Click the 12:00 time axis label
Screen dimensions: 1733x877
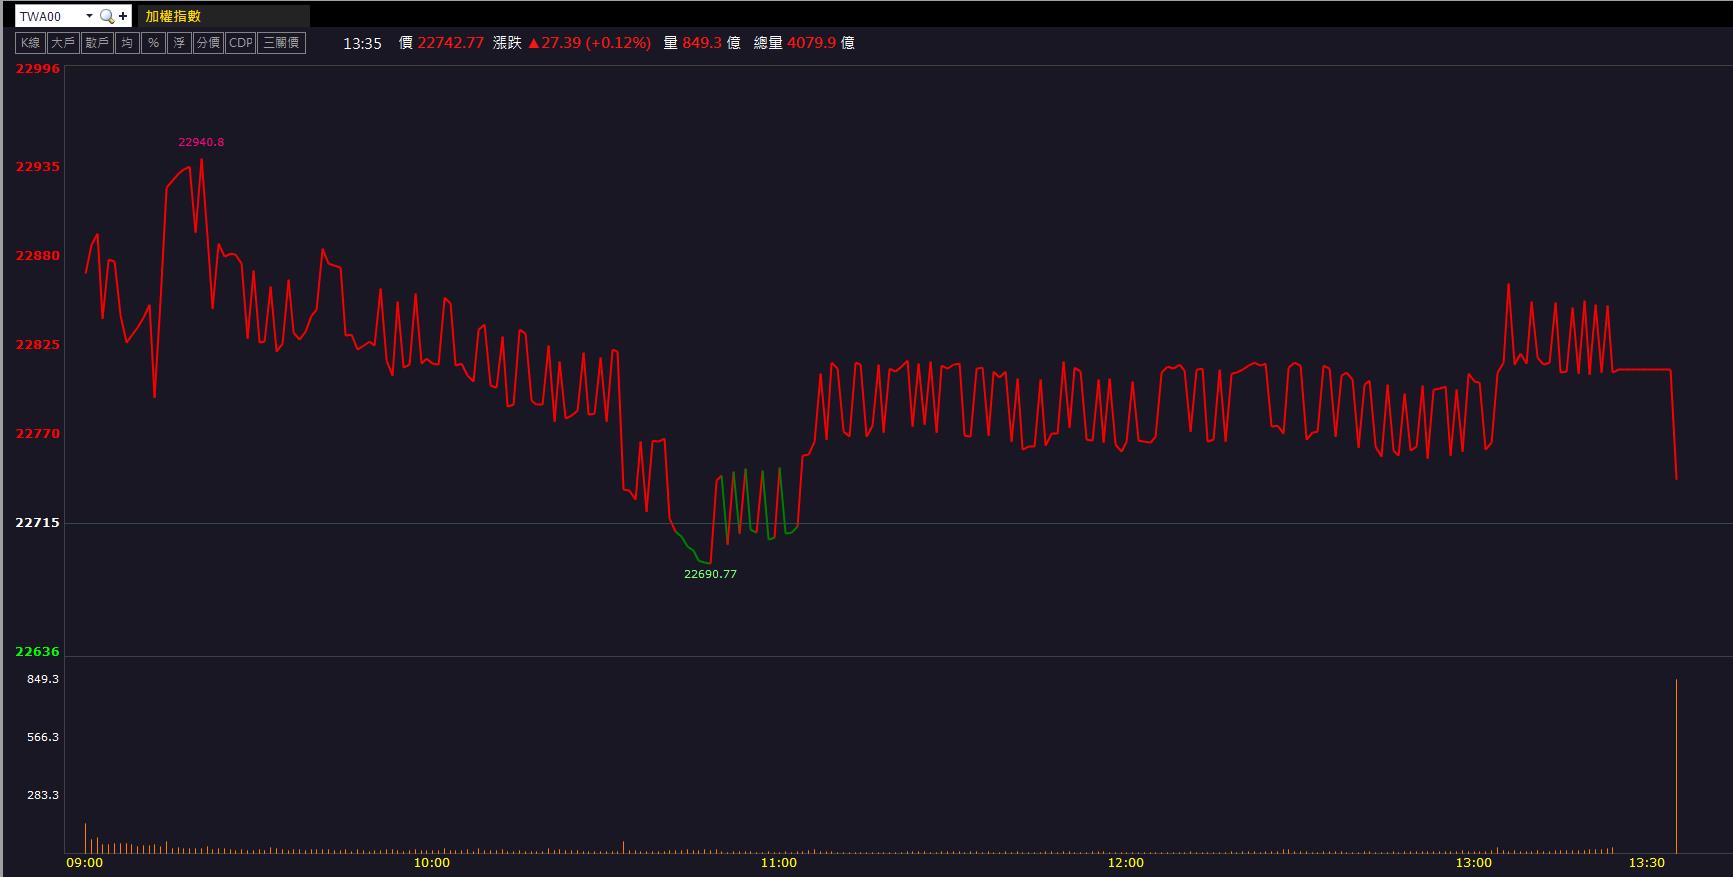tap(1126, 863)
